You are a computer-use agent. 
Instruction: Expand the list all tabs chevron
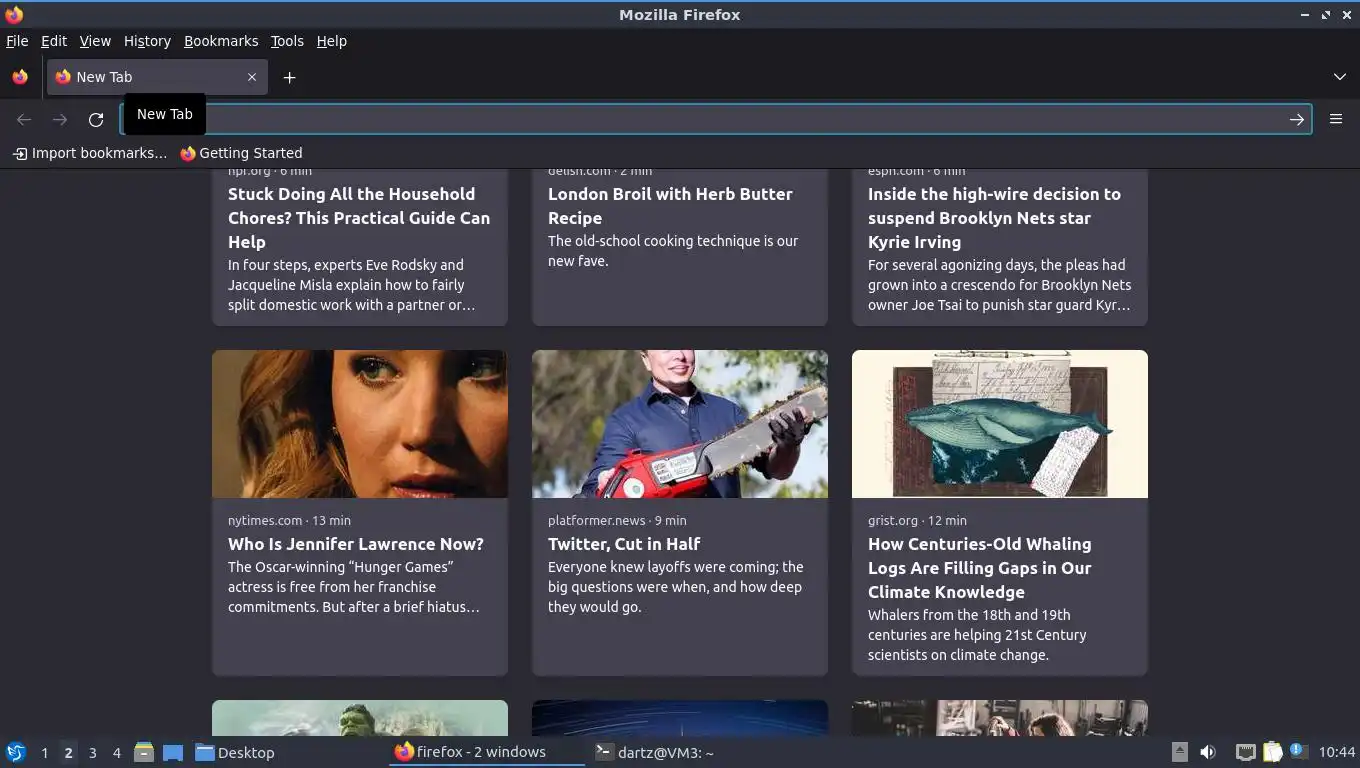1339,77
